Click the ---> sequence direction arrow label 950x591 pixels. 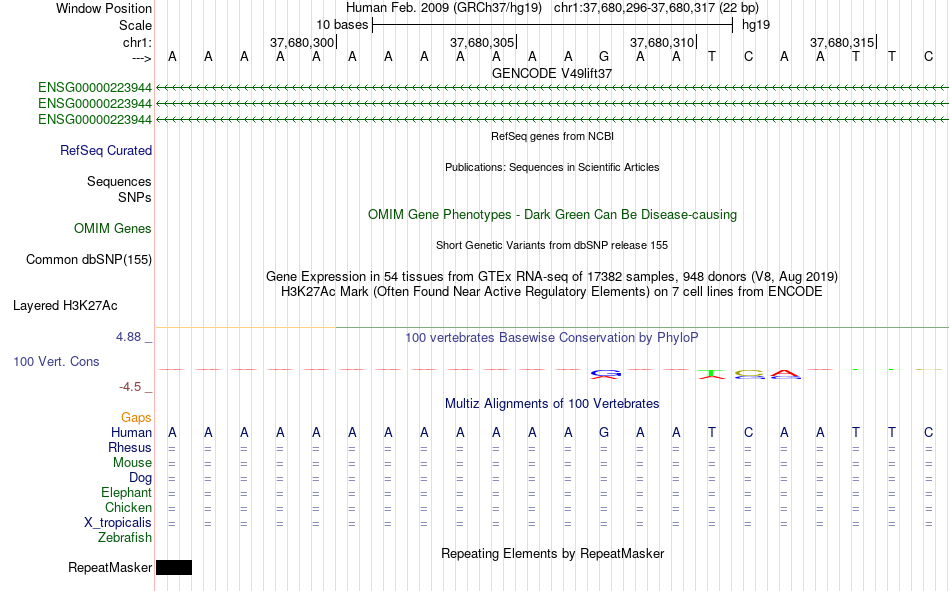pos(141,58)
